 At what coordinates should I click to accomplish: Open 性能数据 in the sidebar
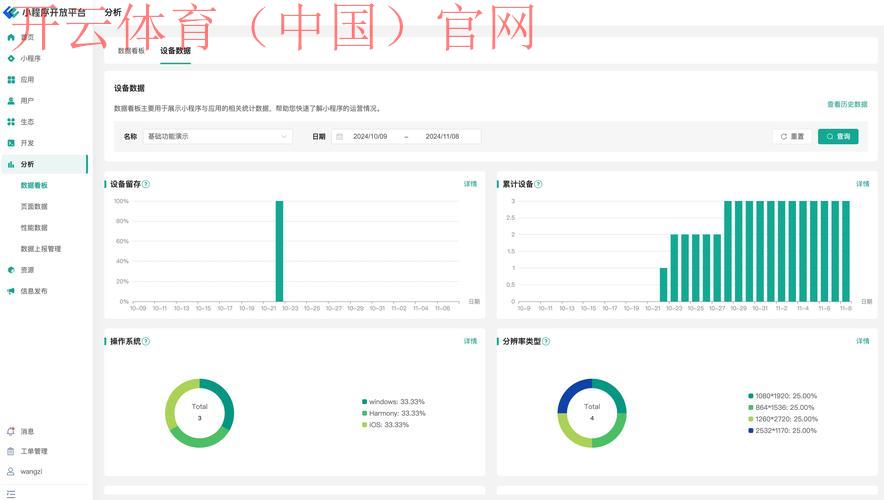[34, 228]
